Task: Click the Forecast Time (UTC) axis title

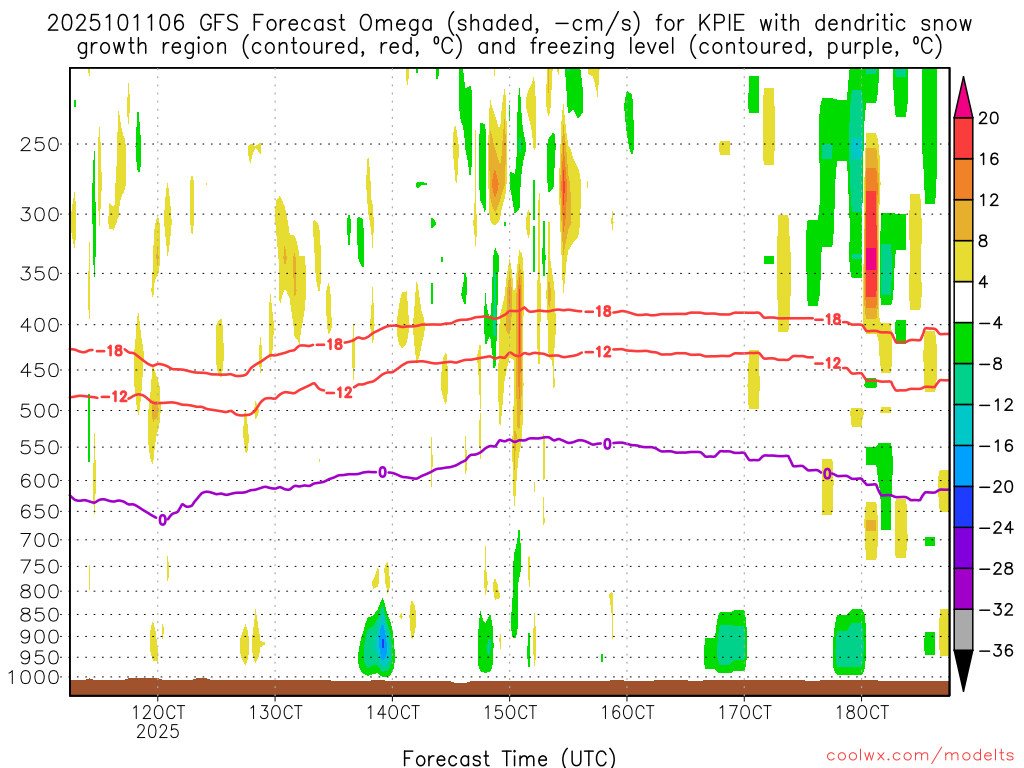Action: click(509, 758)
